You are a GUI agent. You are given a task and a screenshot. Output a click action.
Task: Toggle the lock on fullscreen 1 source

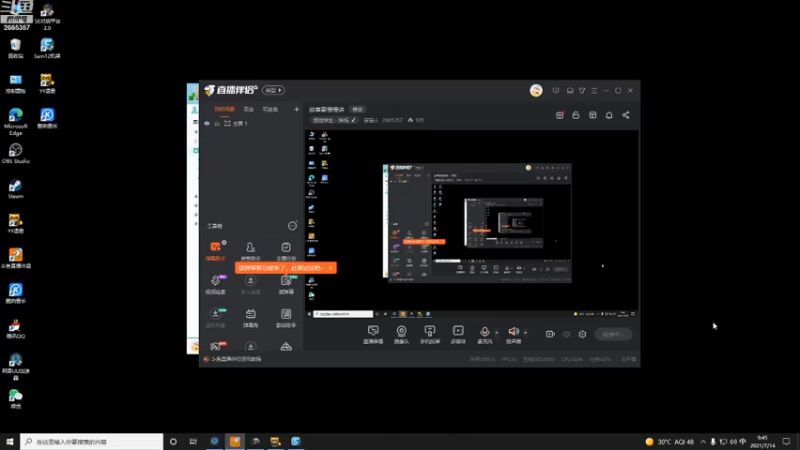coord(217,123)
